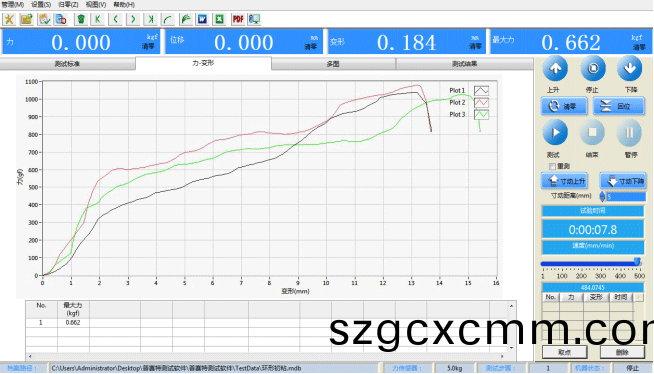Click the No. column header in results table
This screenshot has height=374, width=654.
[x=41, y=309]
